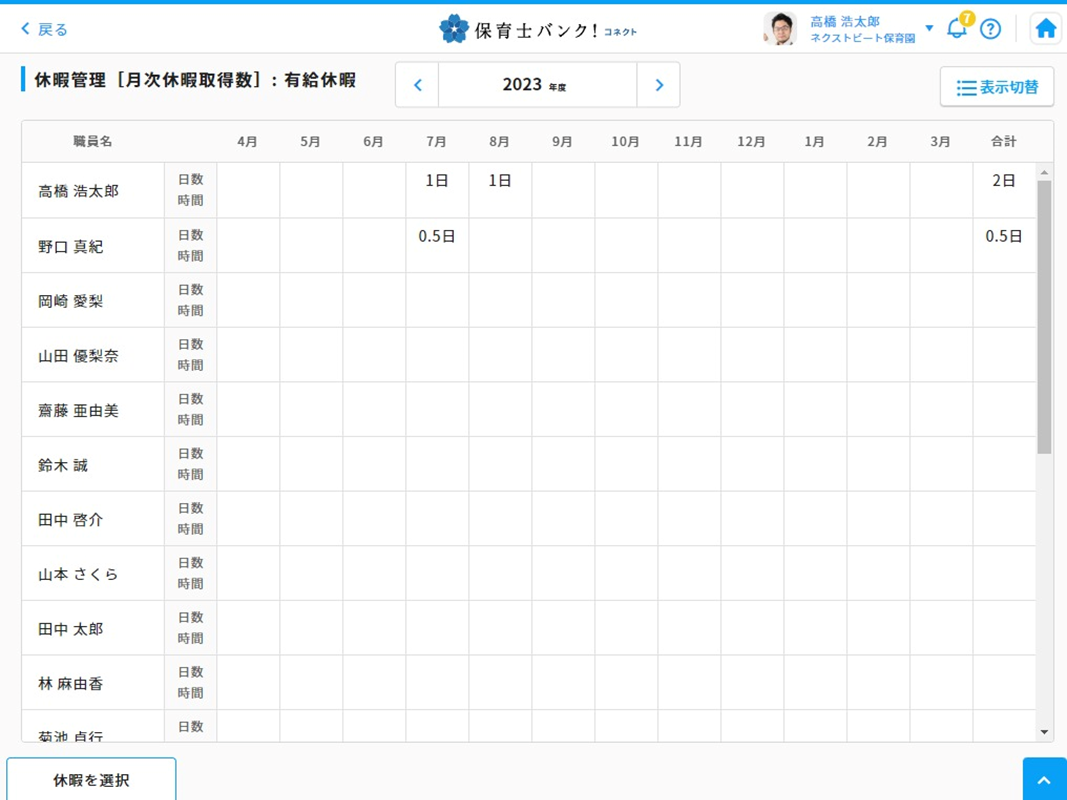The height and width of the screenshot is (800, 1067).
Task: Click the user profile avatar photo
Action: pos(779,29)
